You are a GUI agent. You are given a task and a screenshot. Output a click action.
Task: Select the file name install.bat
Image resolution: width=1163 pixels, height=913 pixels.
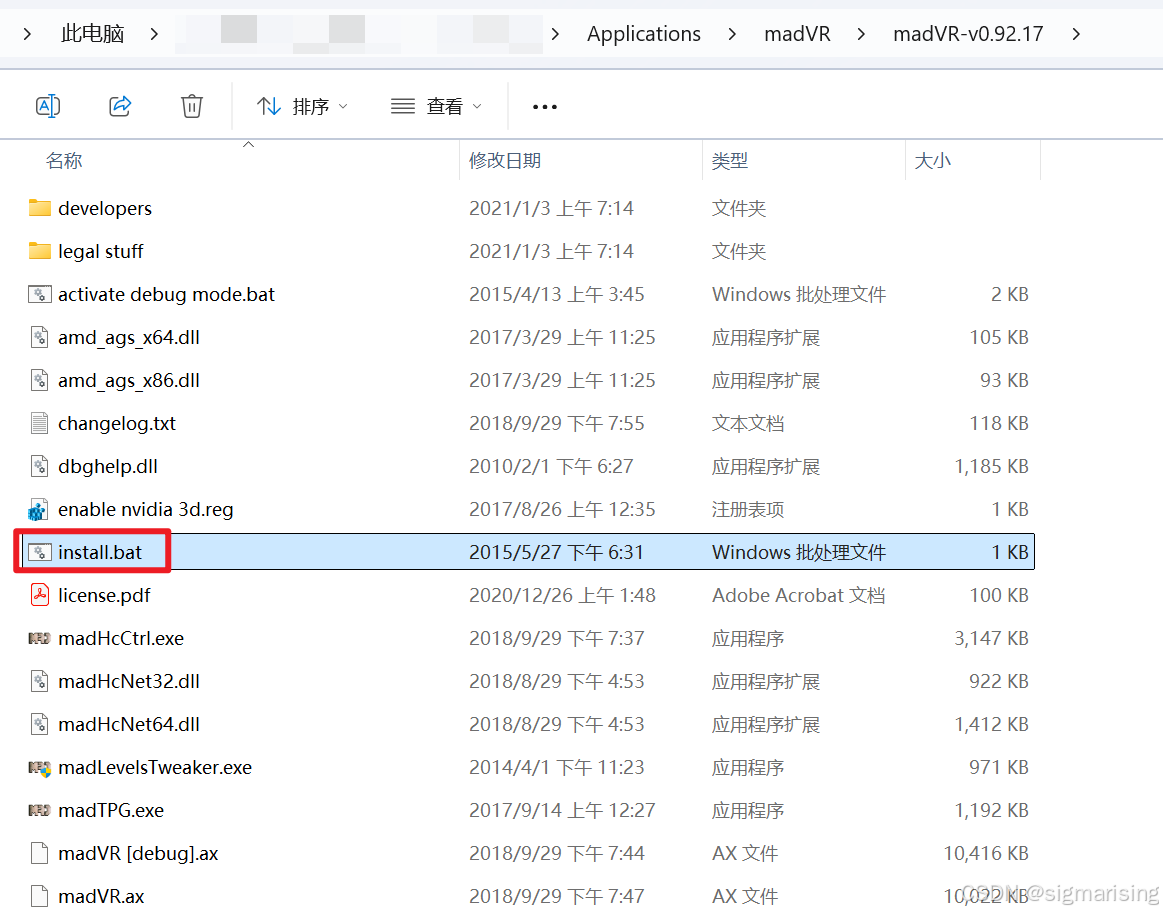click(x=100, y=553)
